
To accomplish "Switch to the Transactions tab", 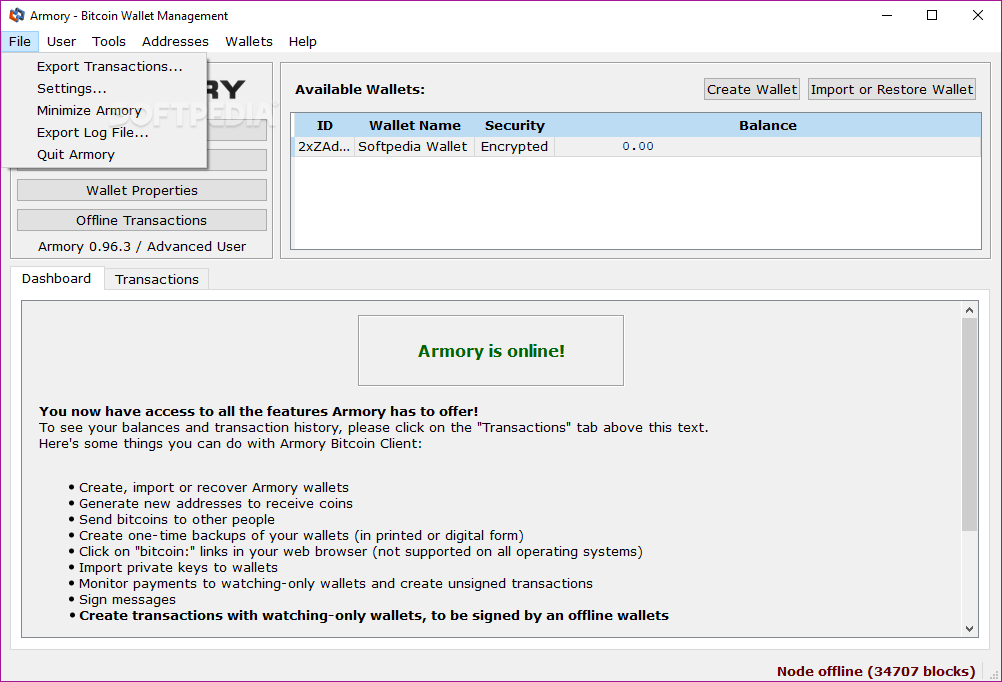I will tap(157, 279).
